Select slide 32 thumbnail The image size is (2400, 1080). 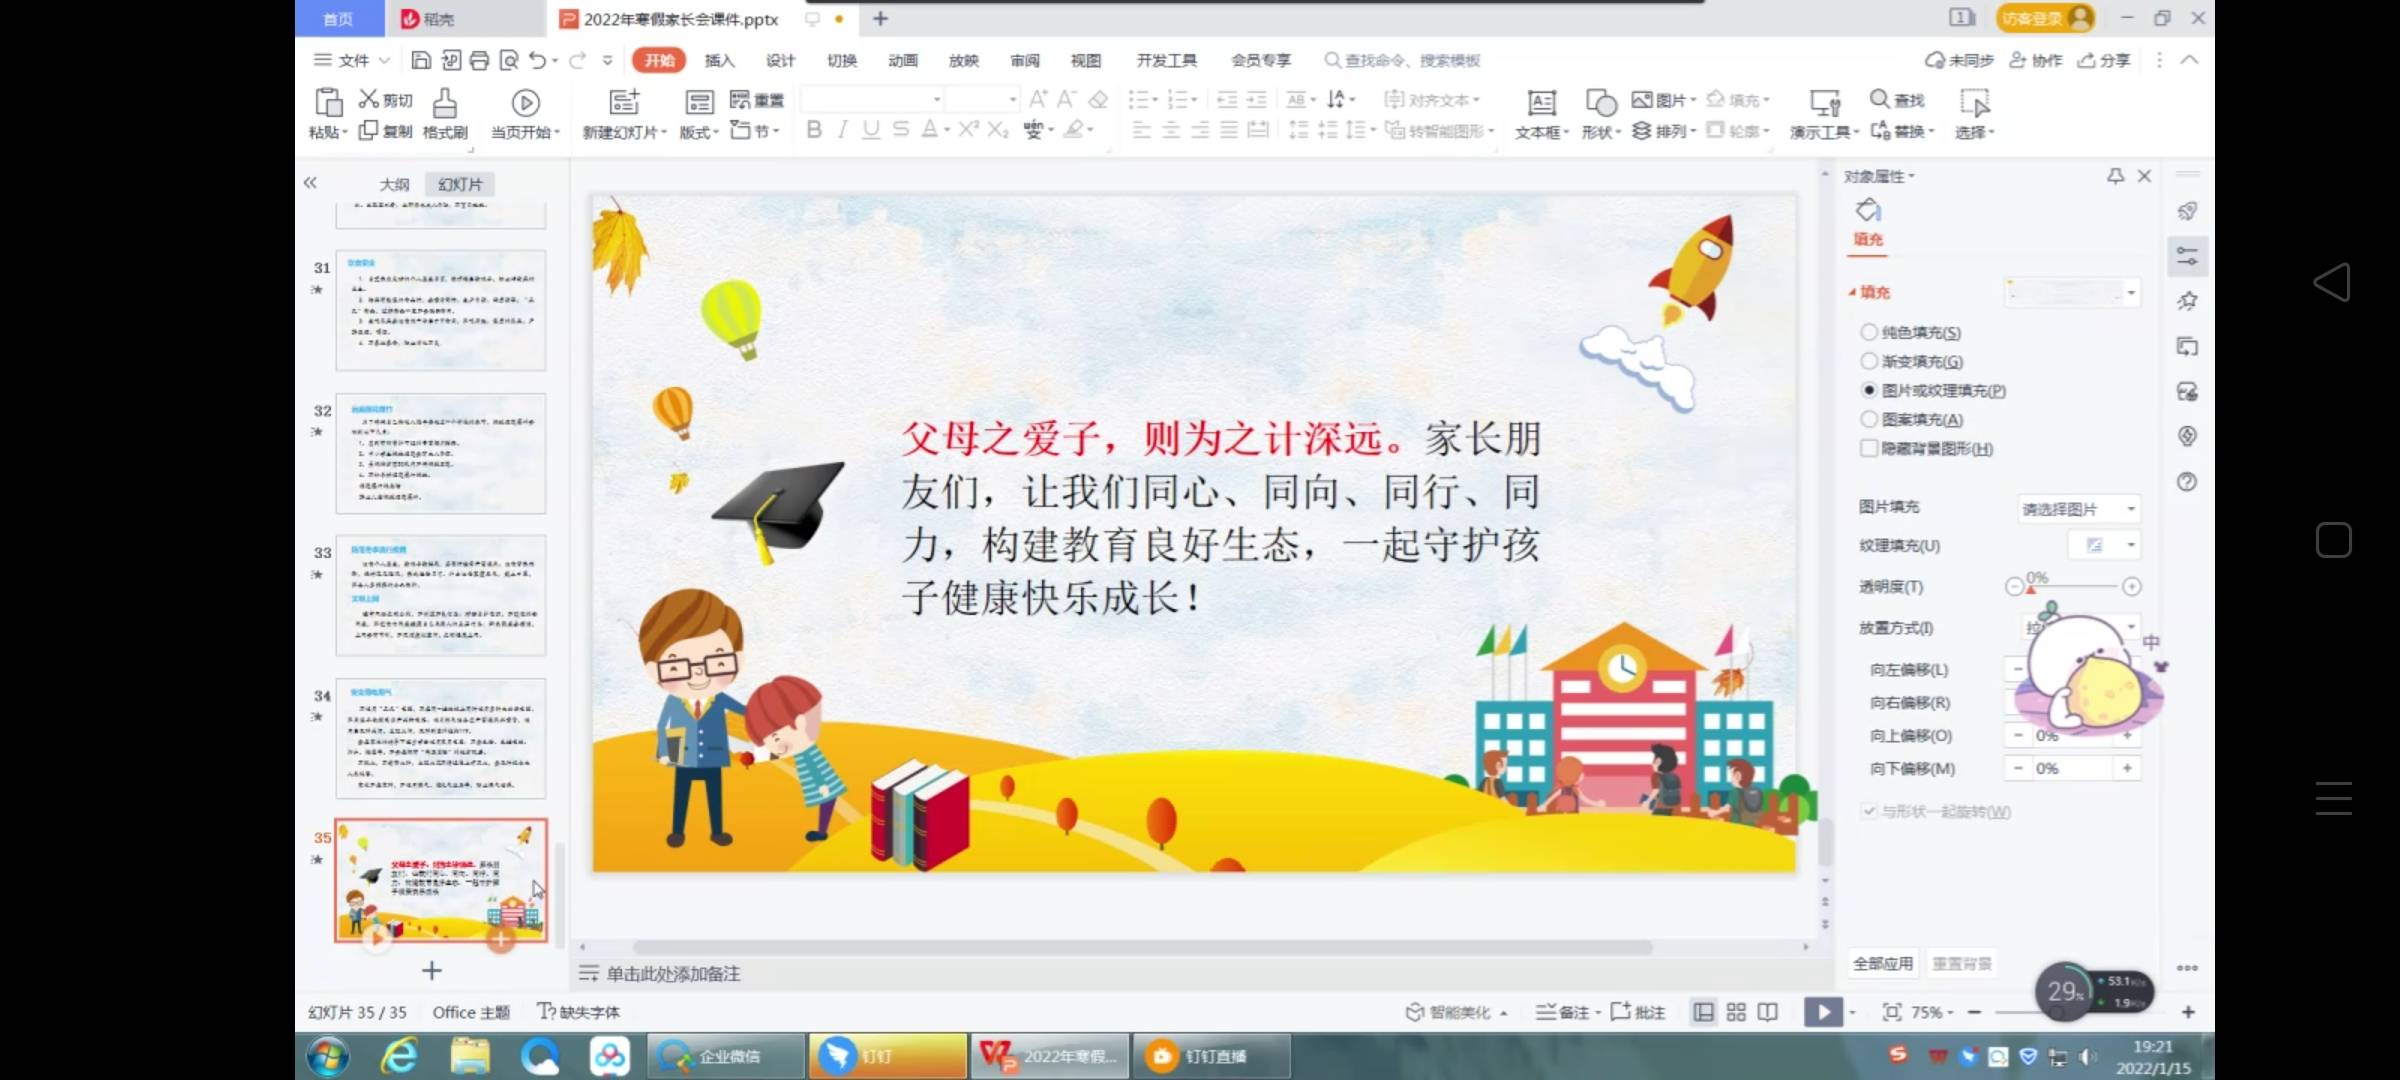pos(441,453)
